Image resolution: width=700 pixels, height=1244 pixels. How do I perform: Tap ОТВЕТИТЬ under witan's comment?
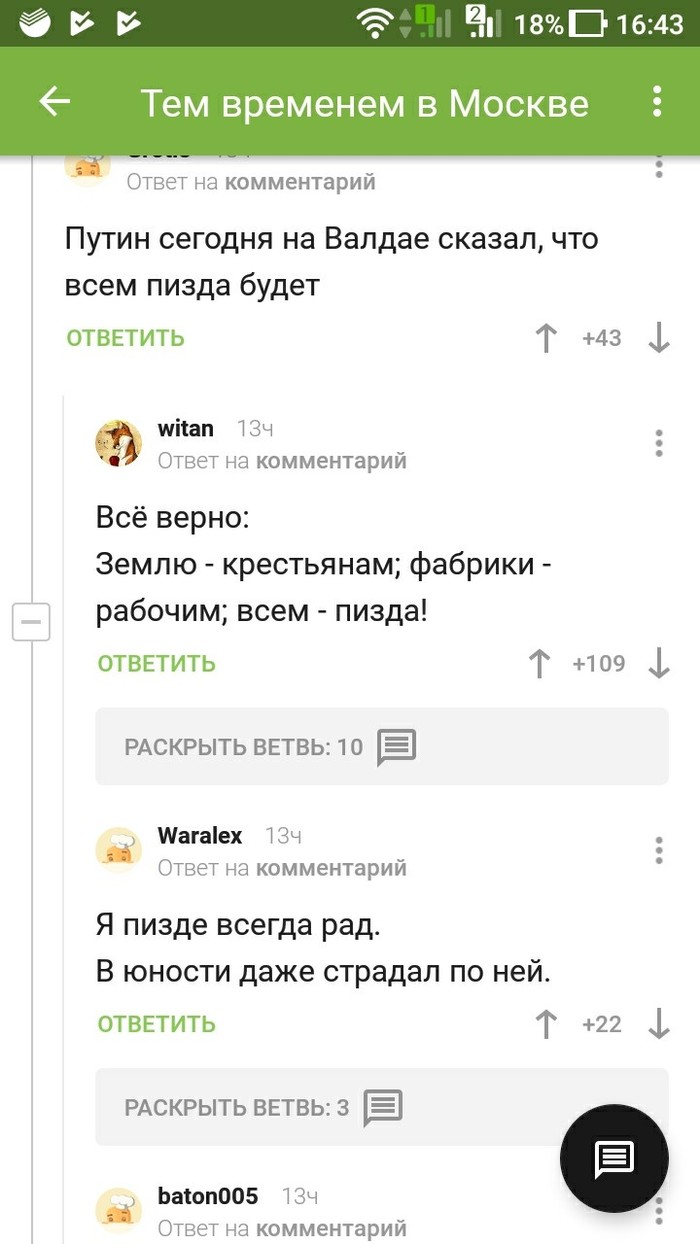[156, 663]
